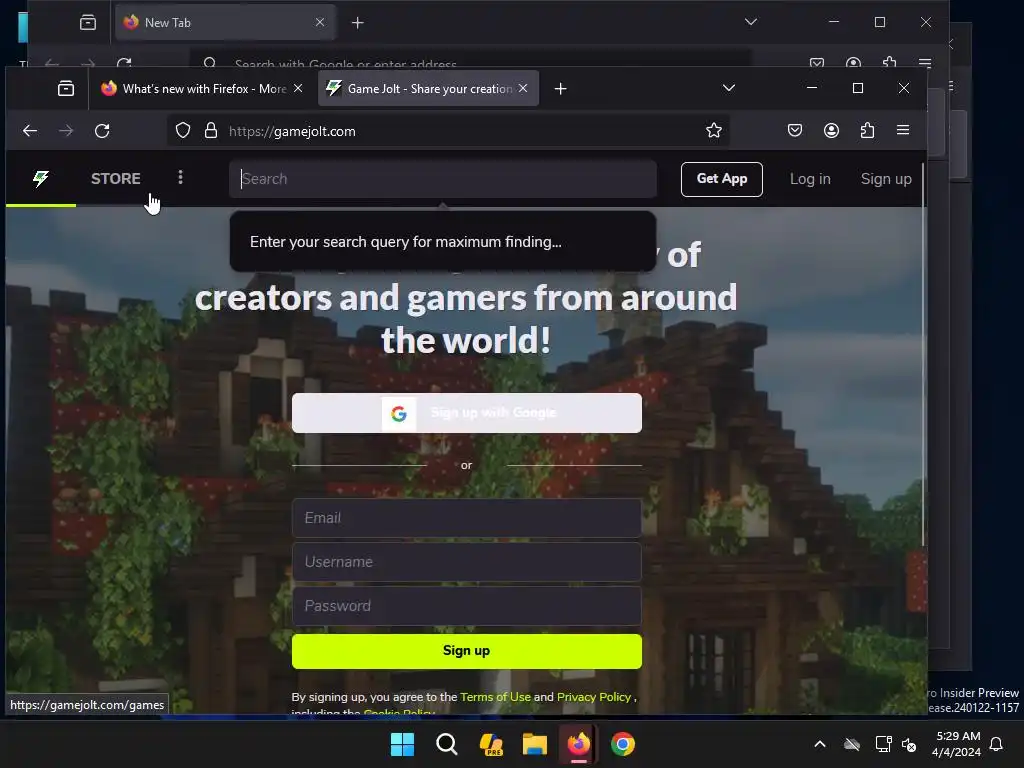Bookmark this page with the star icon

pyautogui.click(x=714, y=131)
